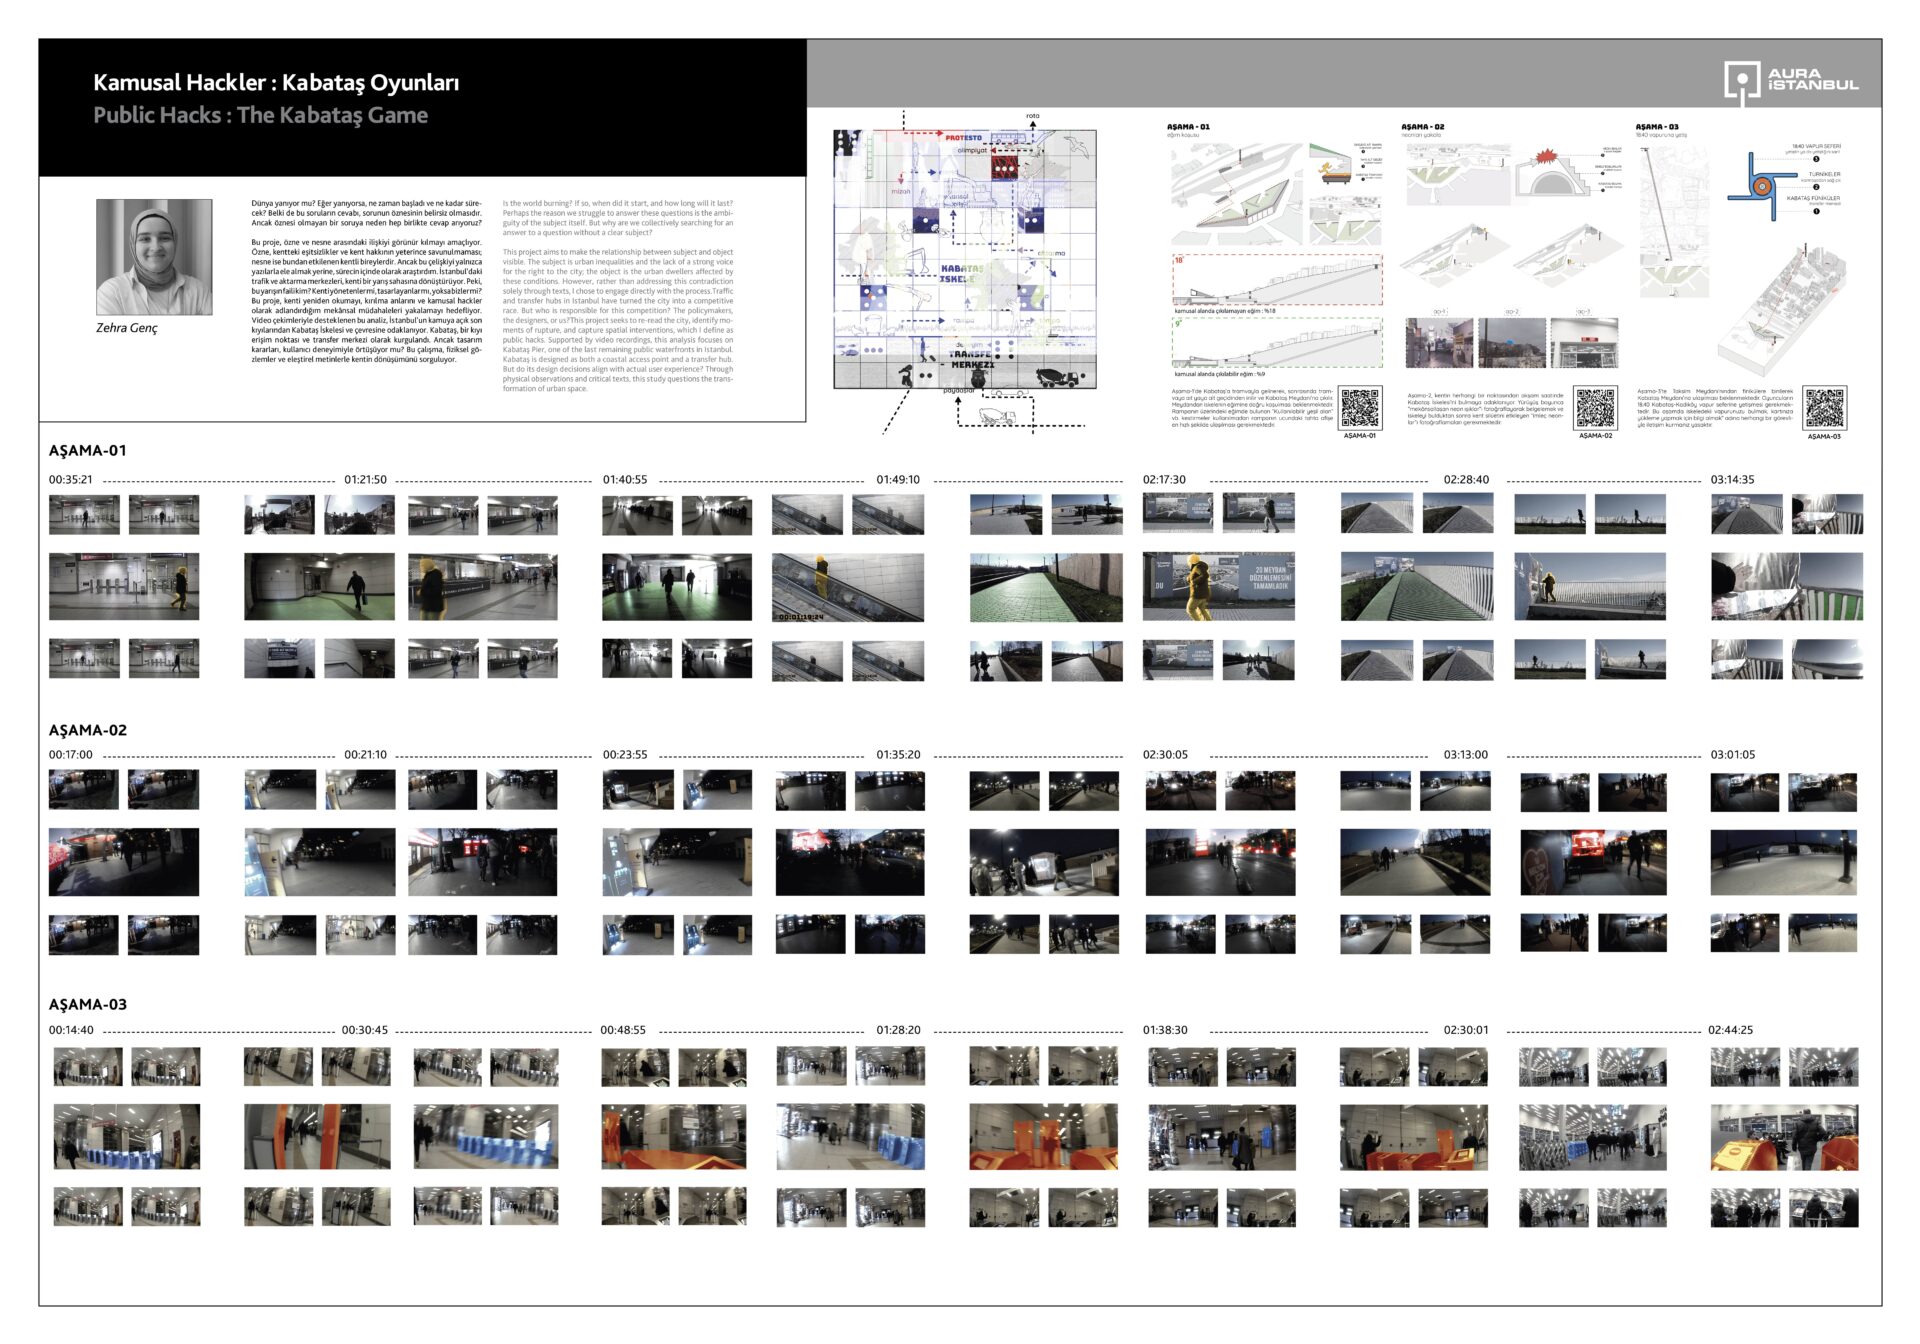Click the 00:35:21 timestamp marker in the AŞAMA-01 section
Viewport: 1920px width, 1344px height.
coord(71,480)
